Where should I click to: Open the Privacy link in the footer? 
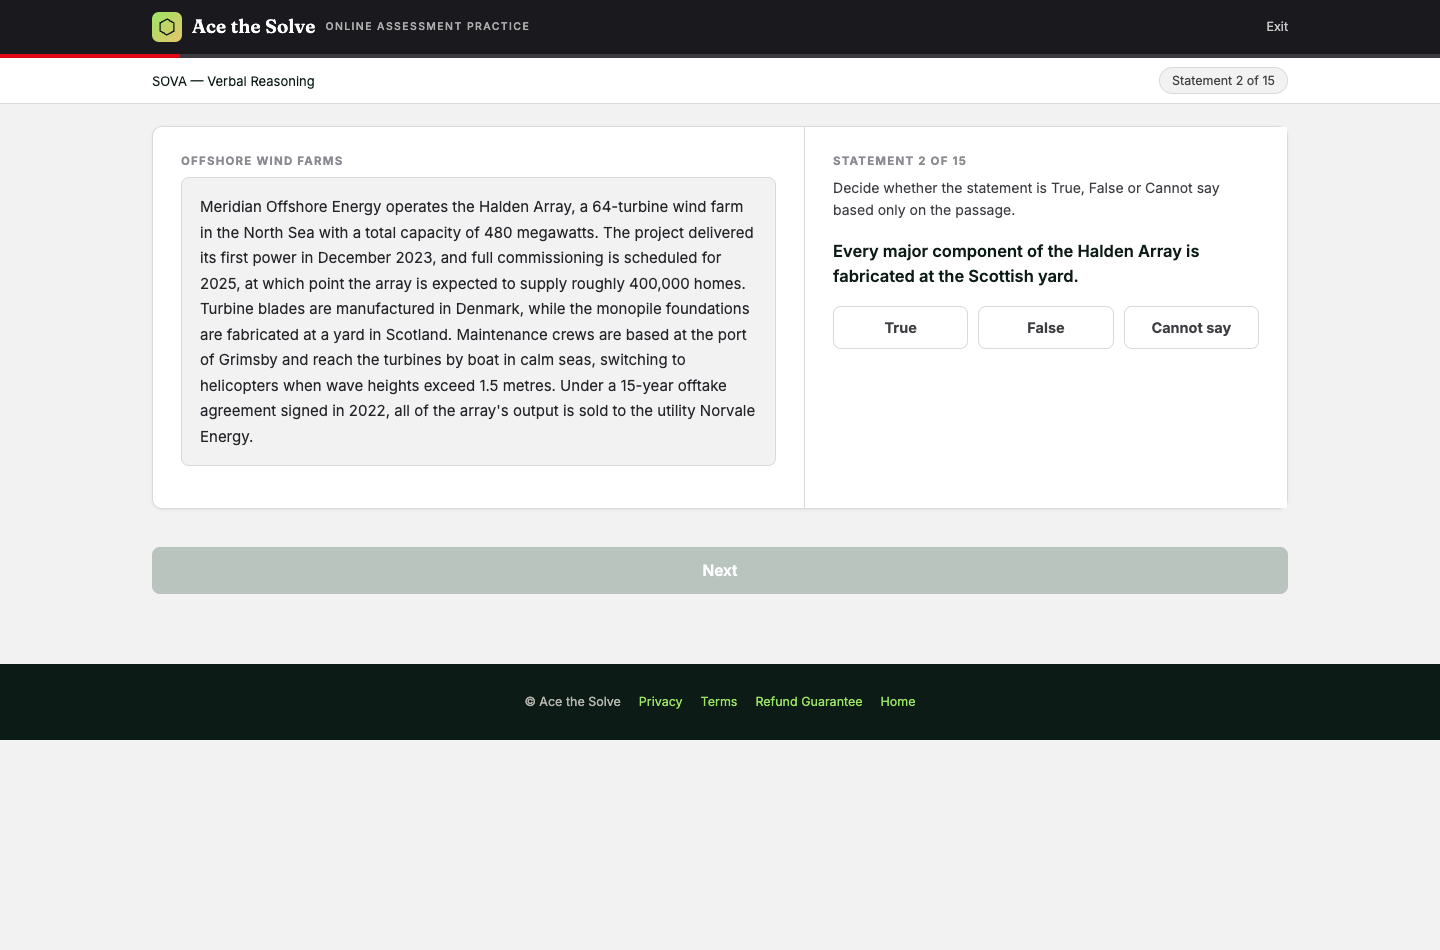(660, 702)
